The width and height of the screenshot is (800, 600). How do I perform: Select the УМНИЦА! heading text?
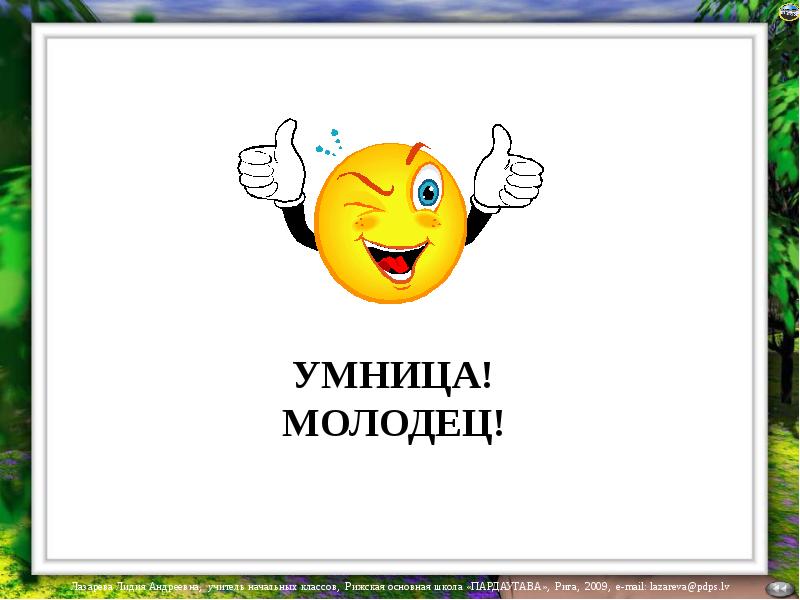pyautogui.click(x=392, y=378)
